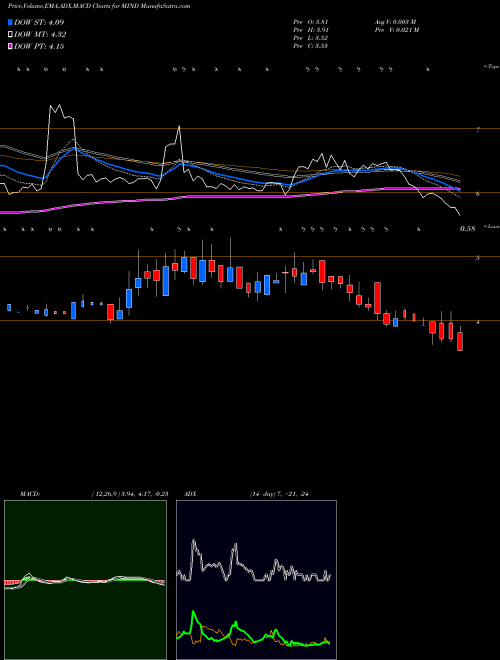Viewport: 500px width, 660px height.
Task: Click the axis label '6' on upper EMA chart
Action: click(x=478, y=194)
